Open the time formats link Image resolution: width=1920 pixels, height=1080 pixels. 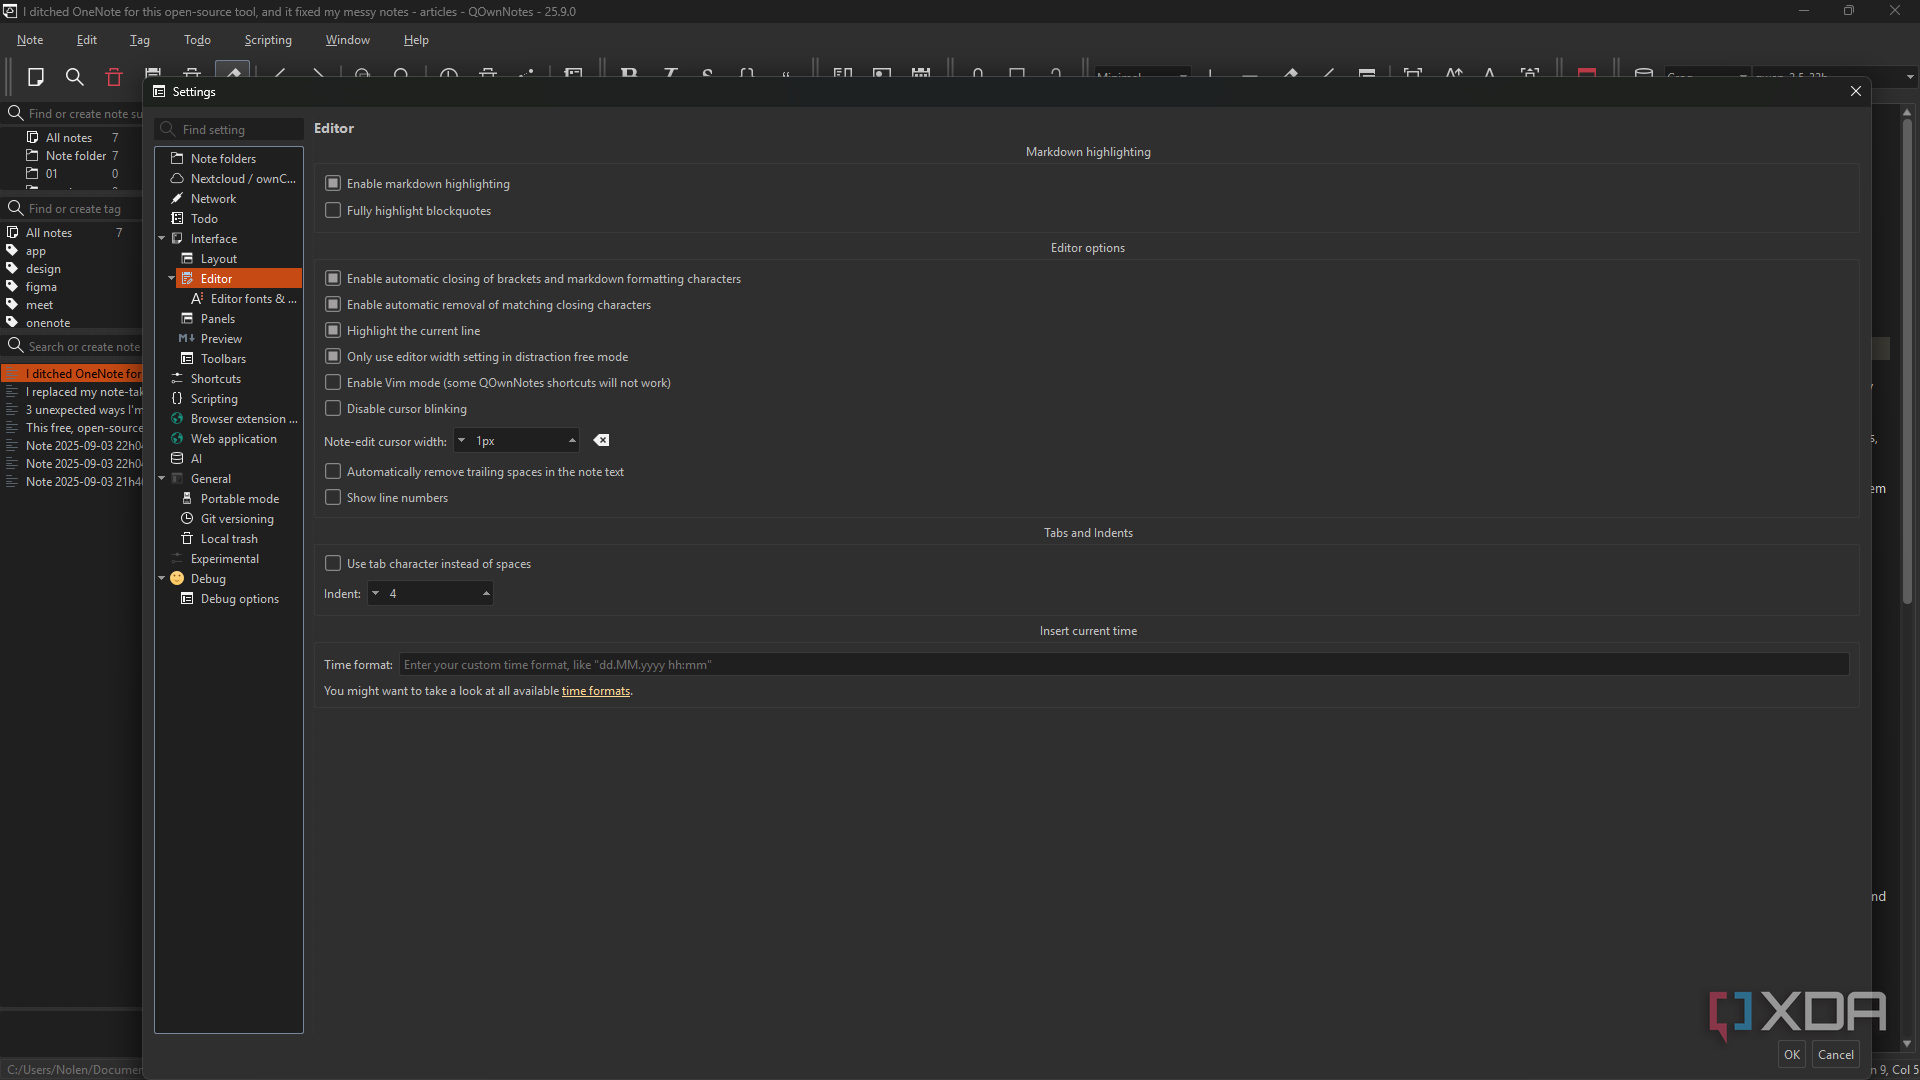(595, 691)
